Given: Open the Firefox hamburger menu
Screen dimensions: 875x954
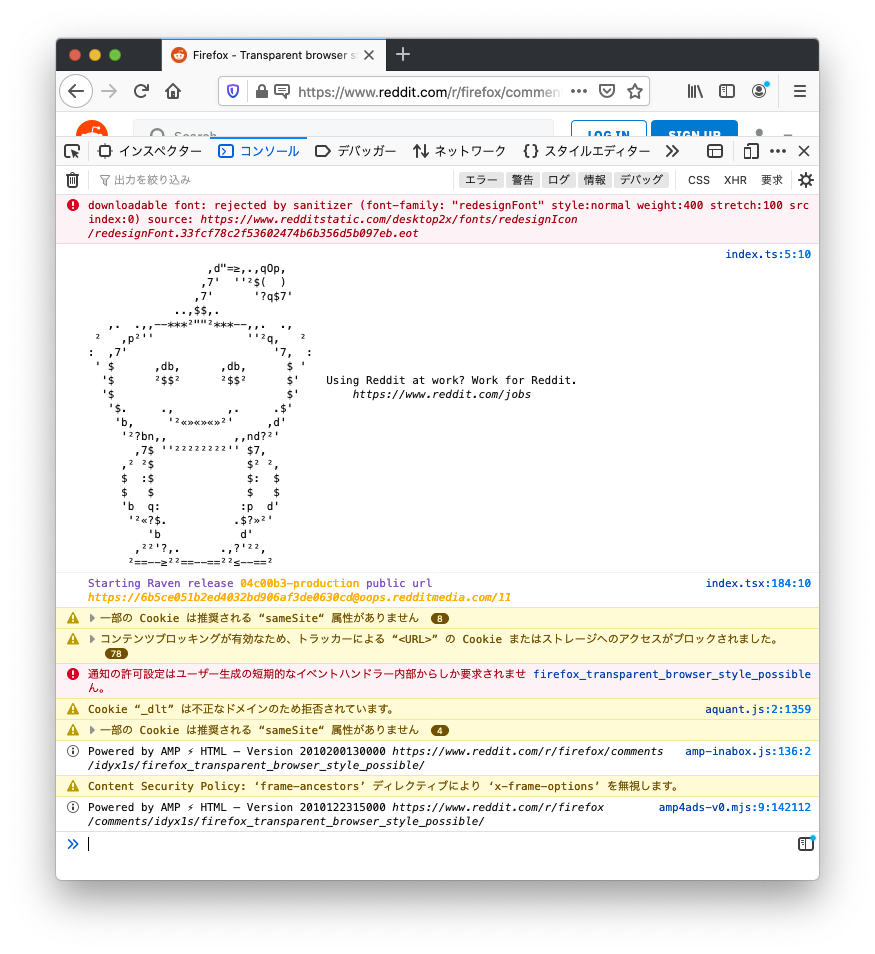Looking at the screenshot, I should tap(799, 91).
